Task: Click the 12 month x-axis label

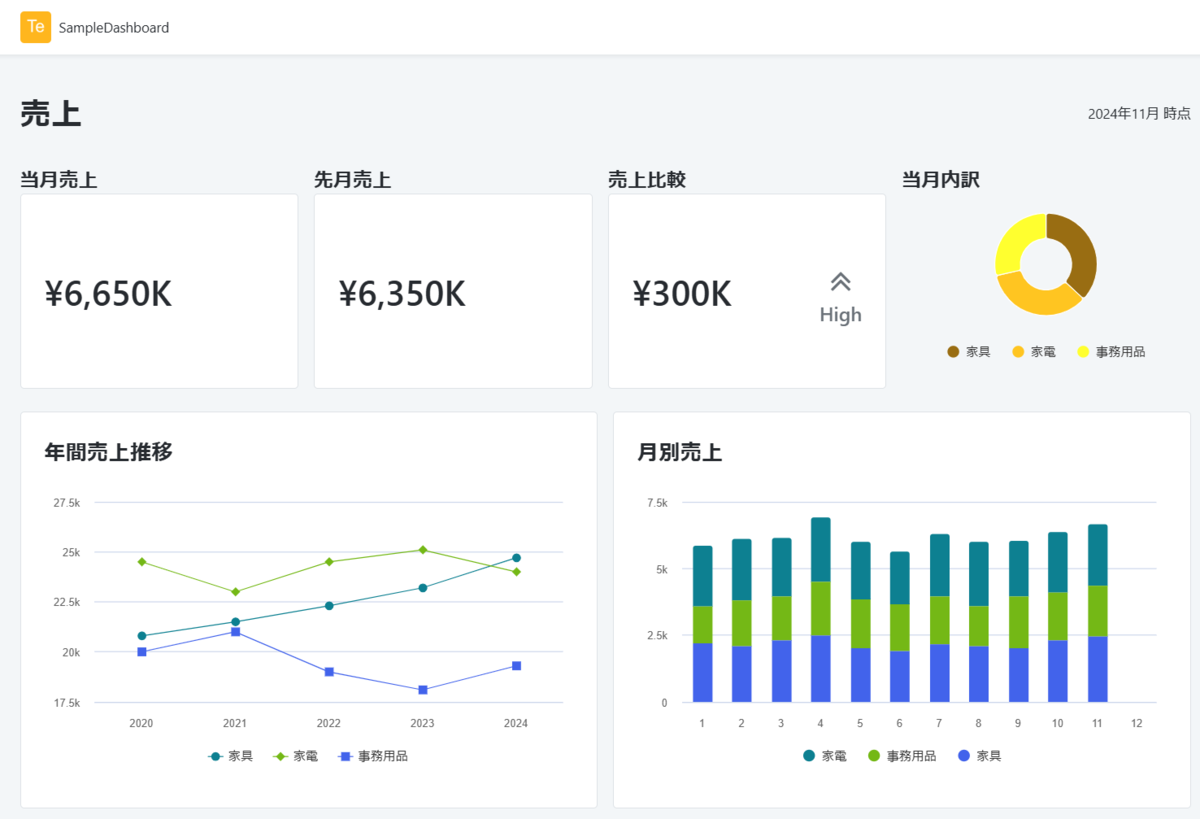Action: pyautogui.click(x=1137, y=723)
